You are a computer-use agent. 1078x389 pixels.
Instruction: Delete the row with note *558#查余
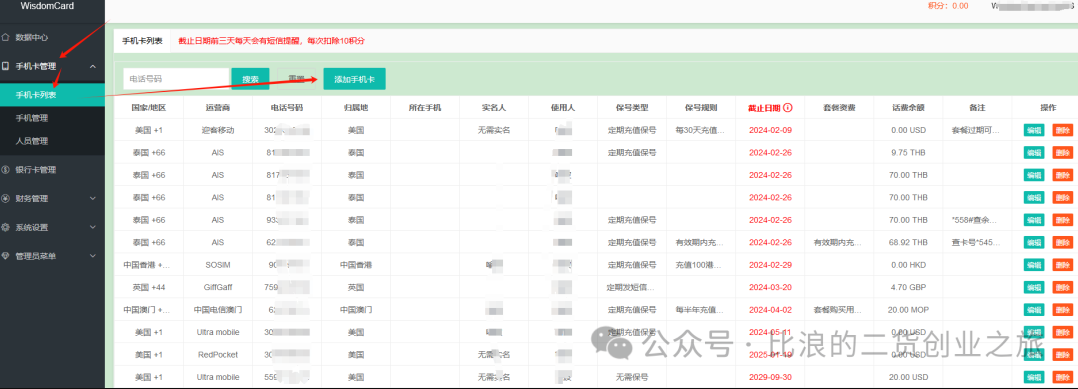(x=1062, y=220)
